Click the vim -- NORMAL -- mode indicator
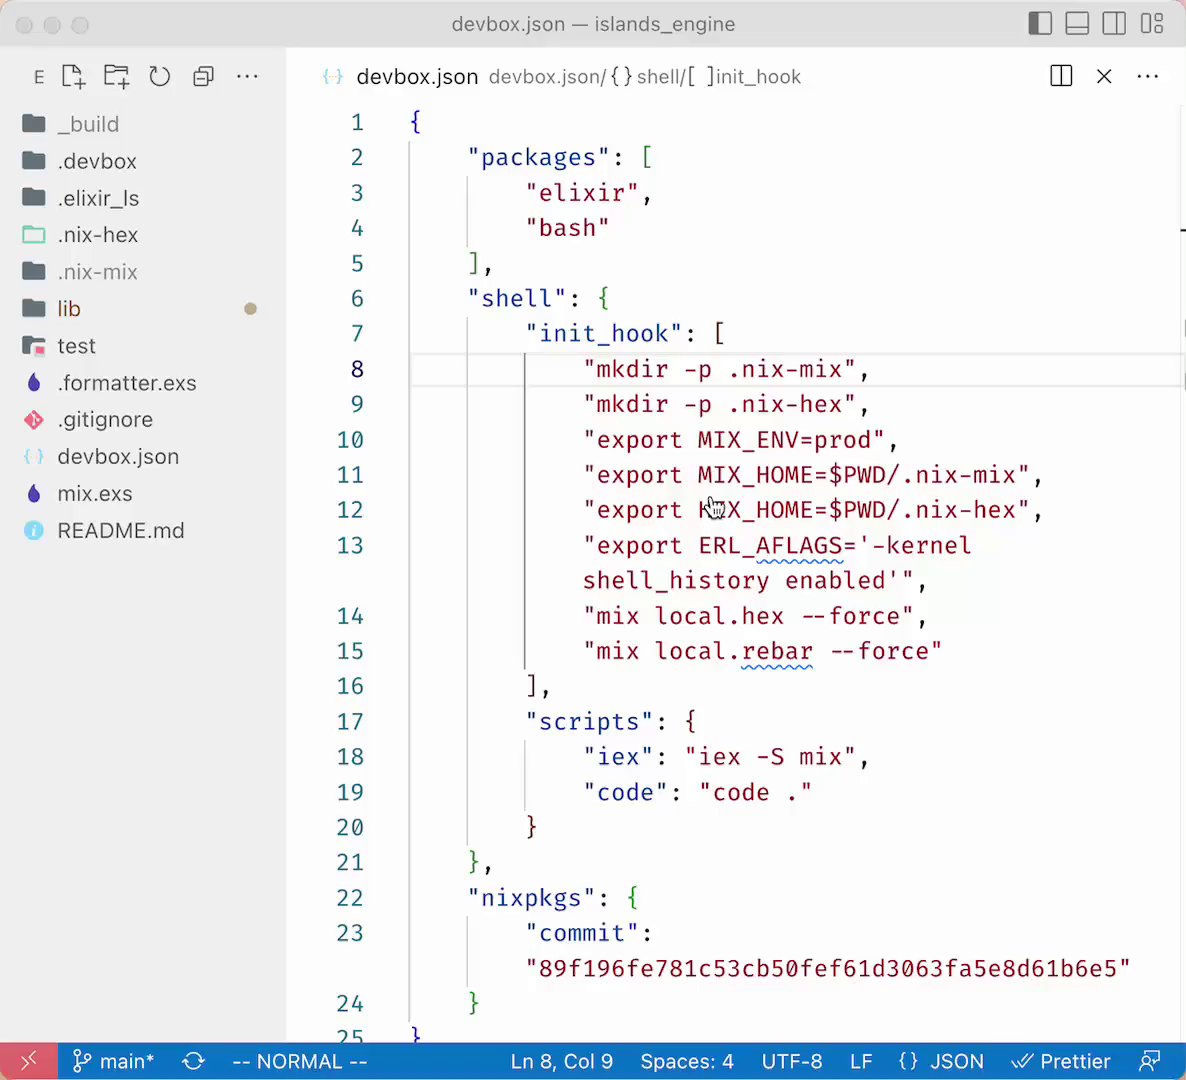The width and height of the screenshot is (1186, 1080). [x=300, y=1061]
